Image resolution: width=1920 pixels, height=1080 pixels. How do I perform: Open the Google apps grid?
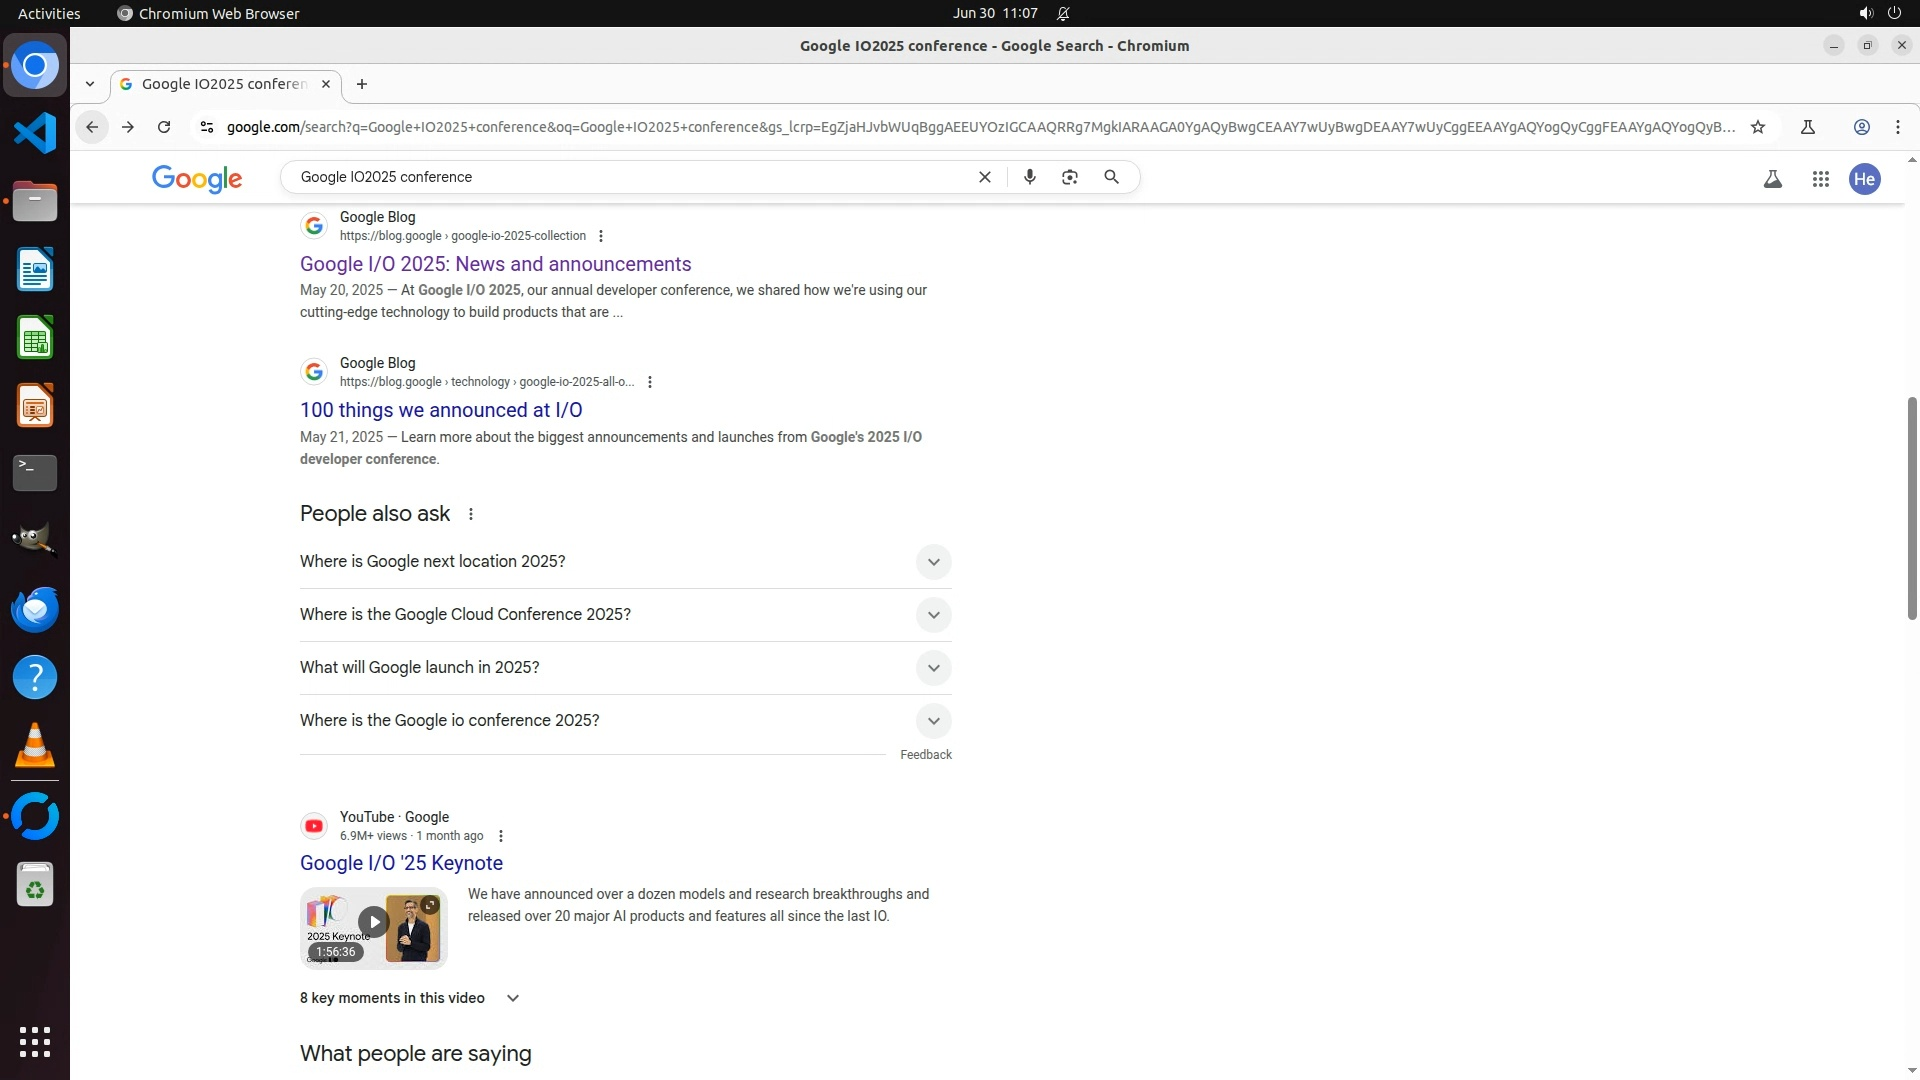tap(1820, 179)
